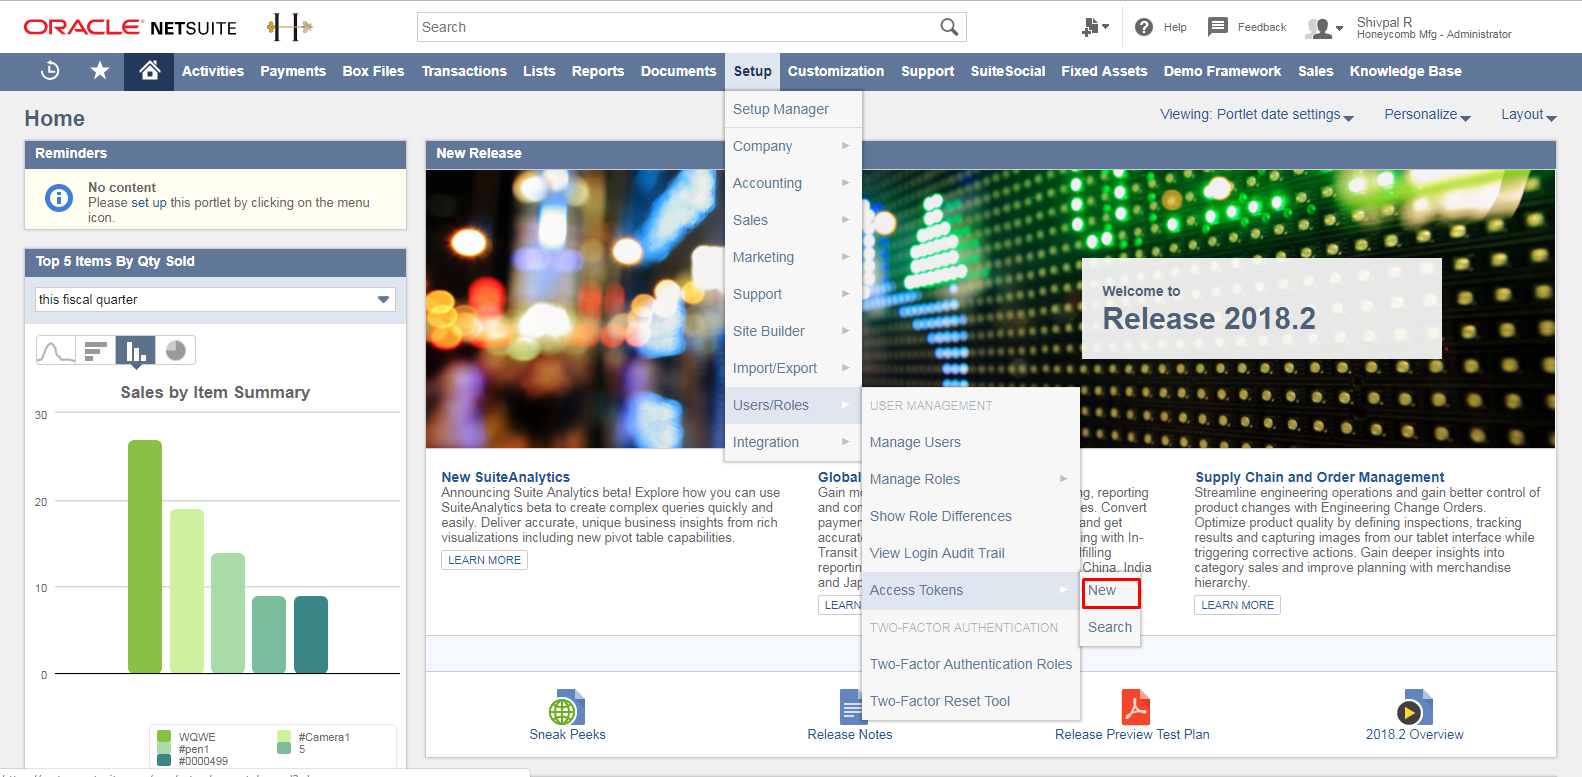Open the Site Builder menu item
This screenshot has height=777, width=1582.
(x=792, y=331)
